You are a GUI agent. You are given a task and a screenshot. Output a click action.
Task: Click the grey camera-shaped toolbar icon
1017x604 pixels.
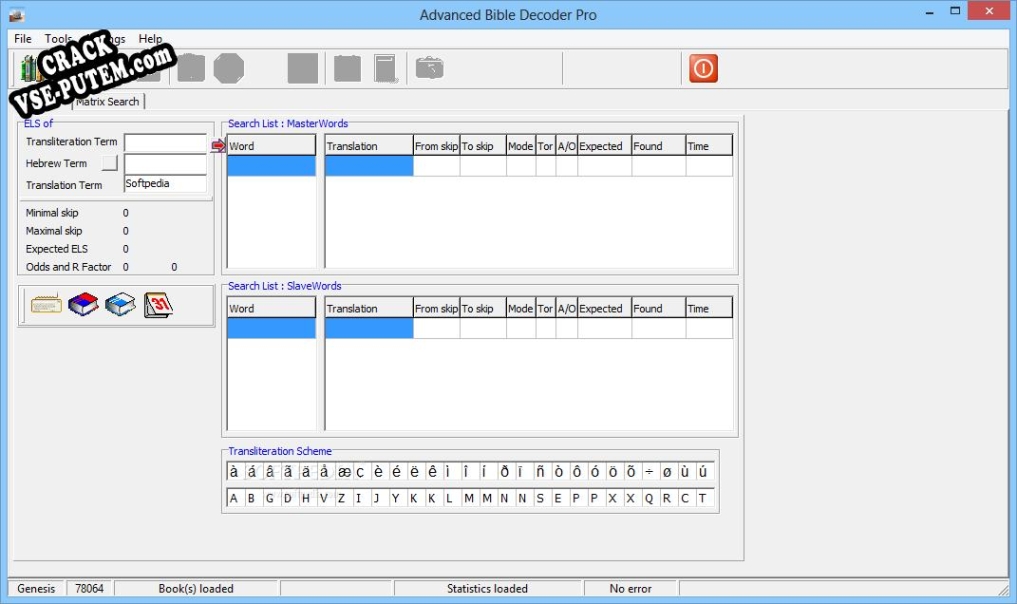pyautogui.click(x=429, y=67)
